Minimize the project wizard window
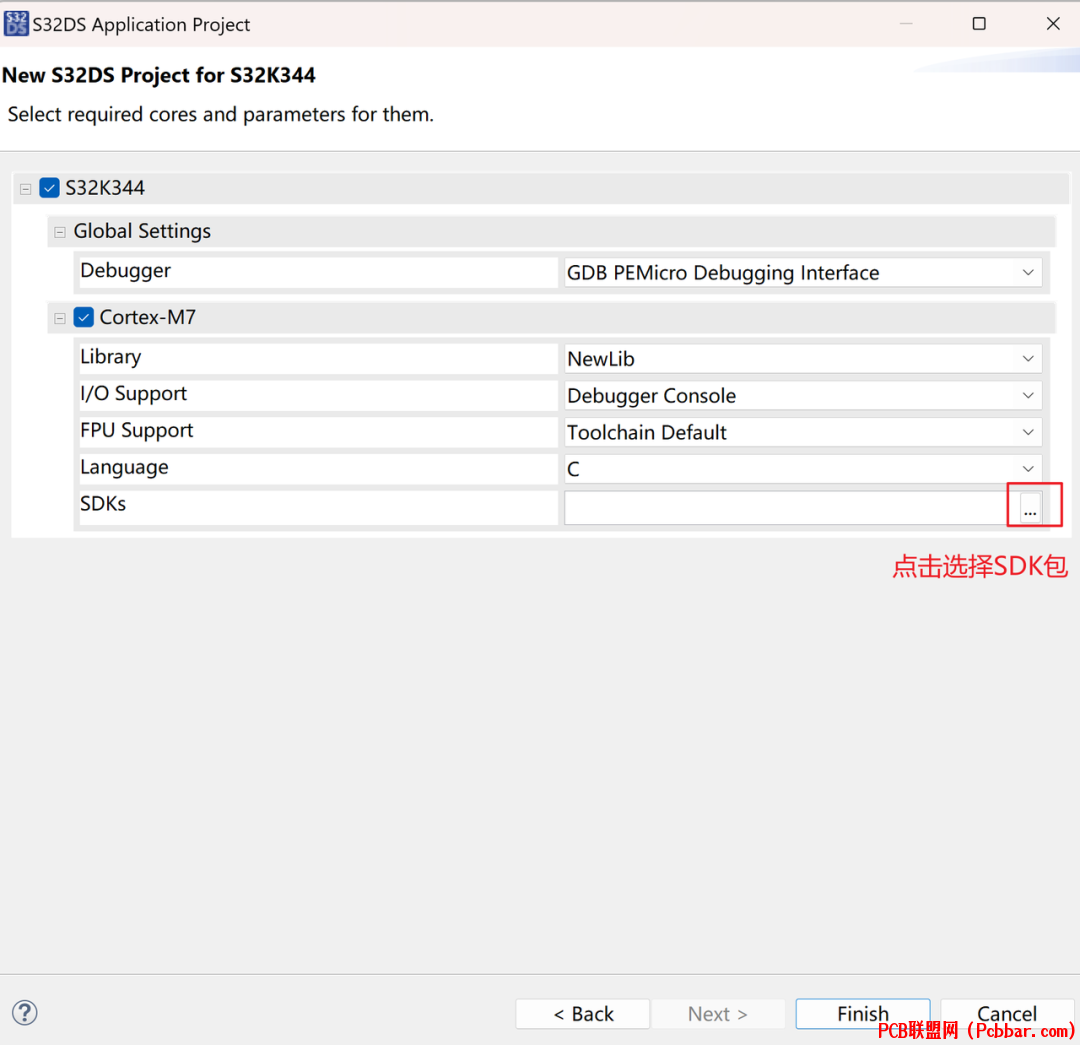This screenshot has width=1080, height=1045. point(906,23)
